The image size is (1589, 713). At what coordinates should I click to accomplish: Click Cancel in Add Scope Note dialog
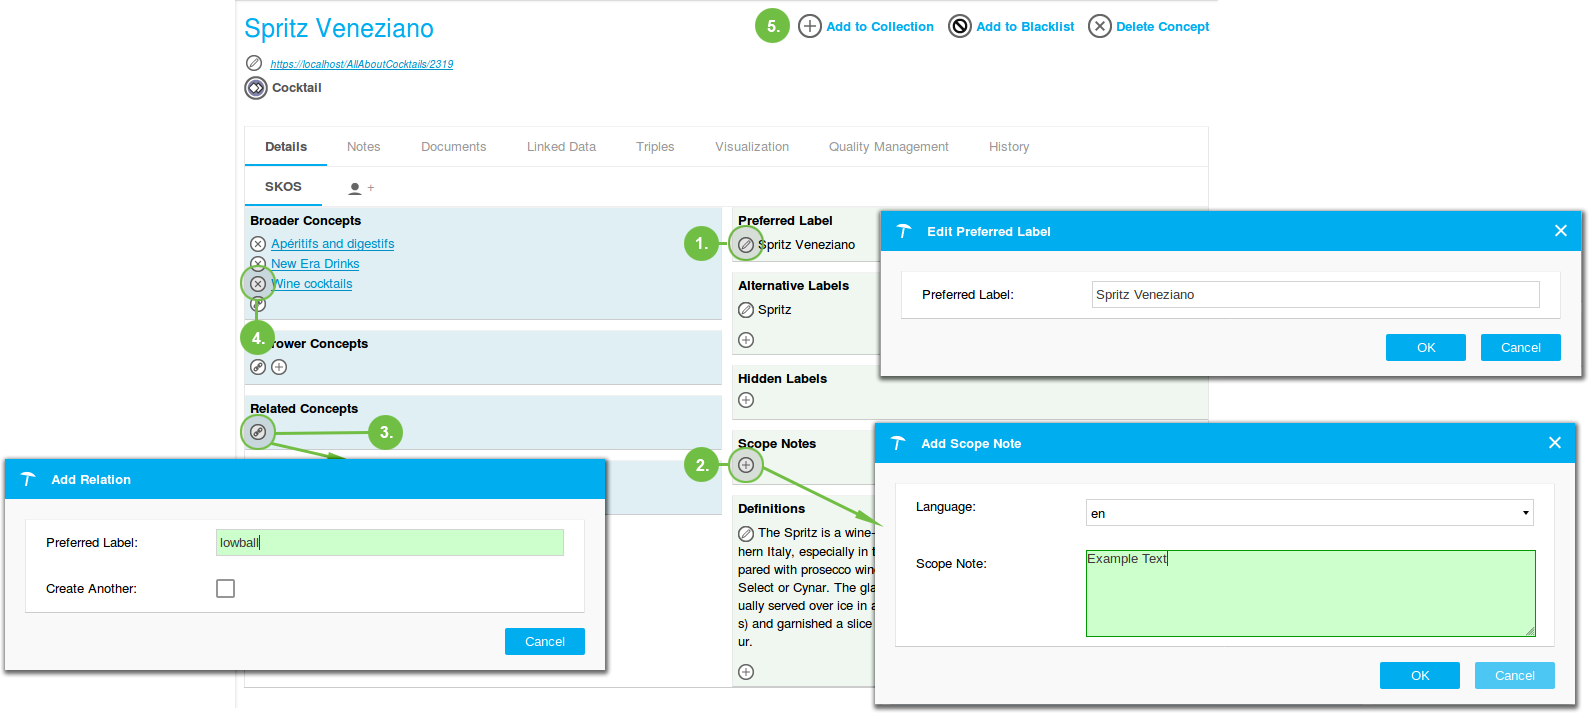click(1515, 675)
